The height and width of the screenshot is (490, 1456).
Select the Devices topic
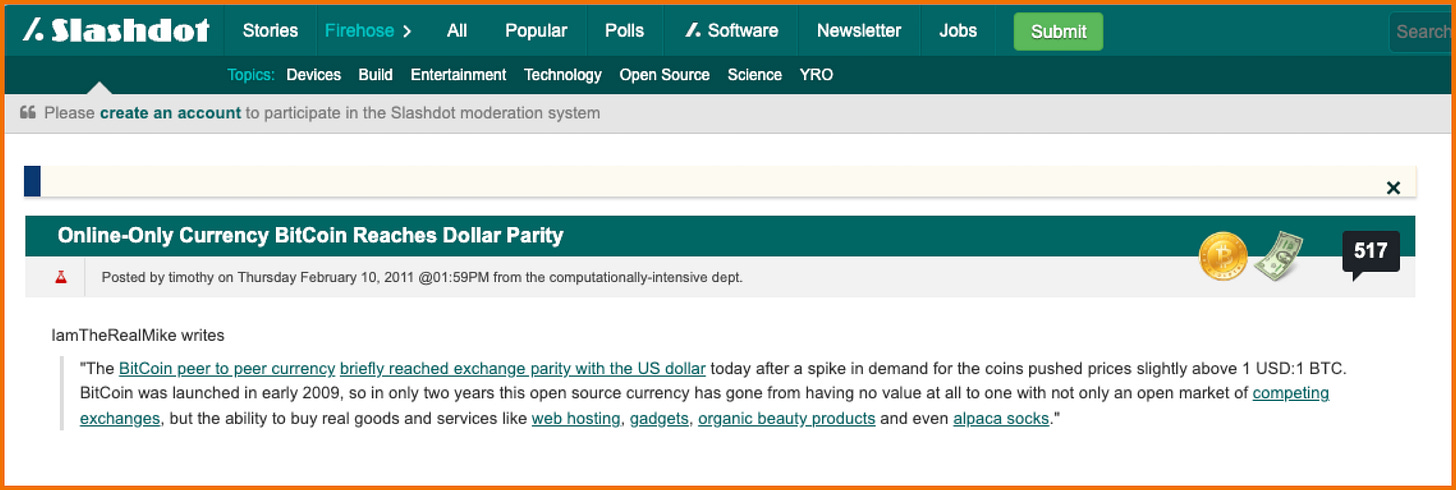(313, 75)
